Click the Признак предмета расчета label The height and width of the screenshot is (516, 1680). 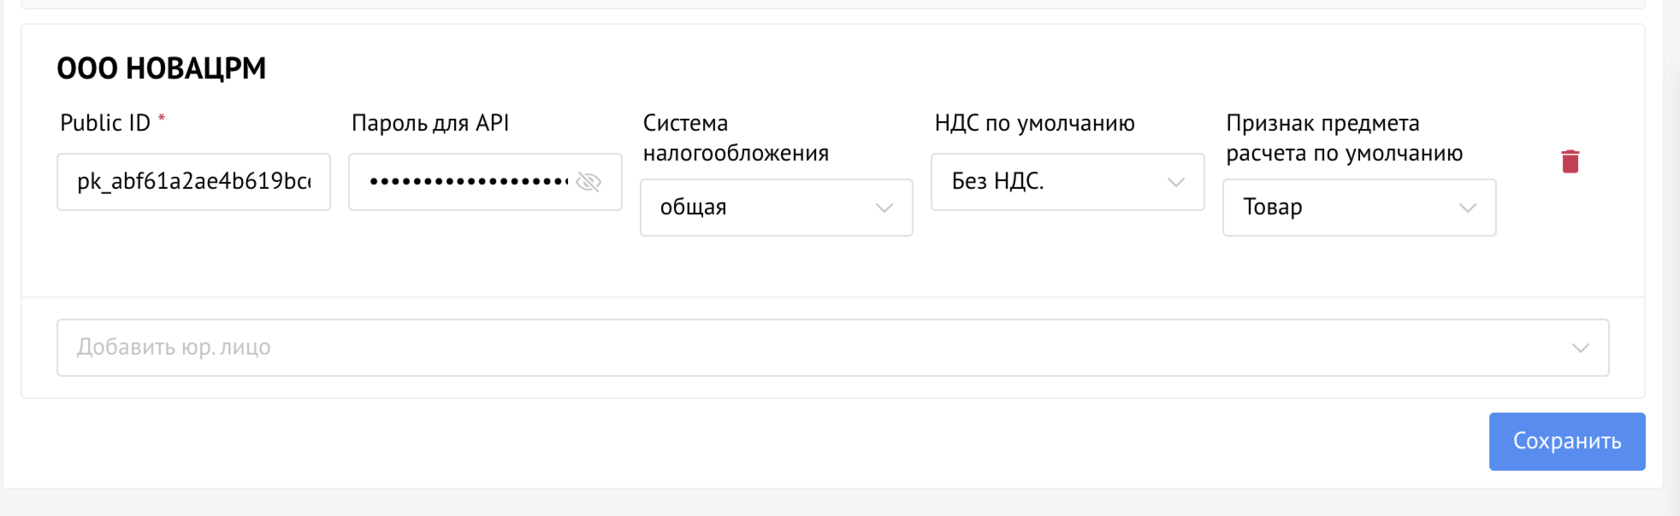tap(1343, 138)
